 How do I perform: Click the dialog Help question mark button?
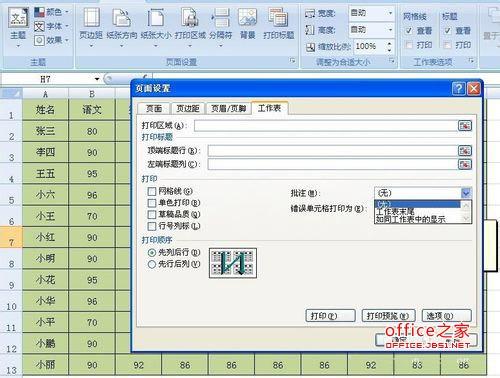pos(458,88)
